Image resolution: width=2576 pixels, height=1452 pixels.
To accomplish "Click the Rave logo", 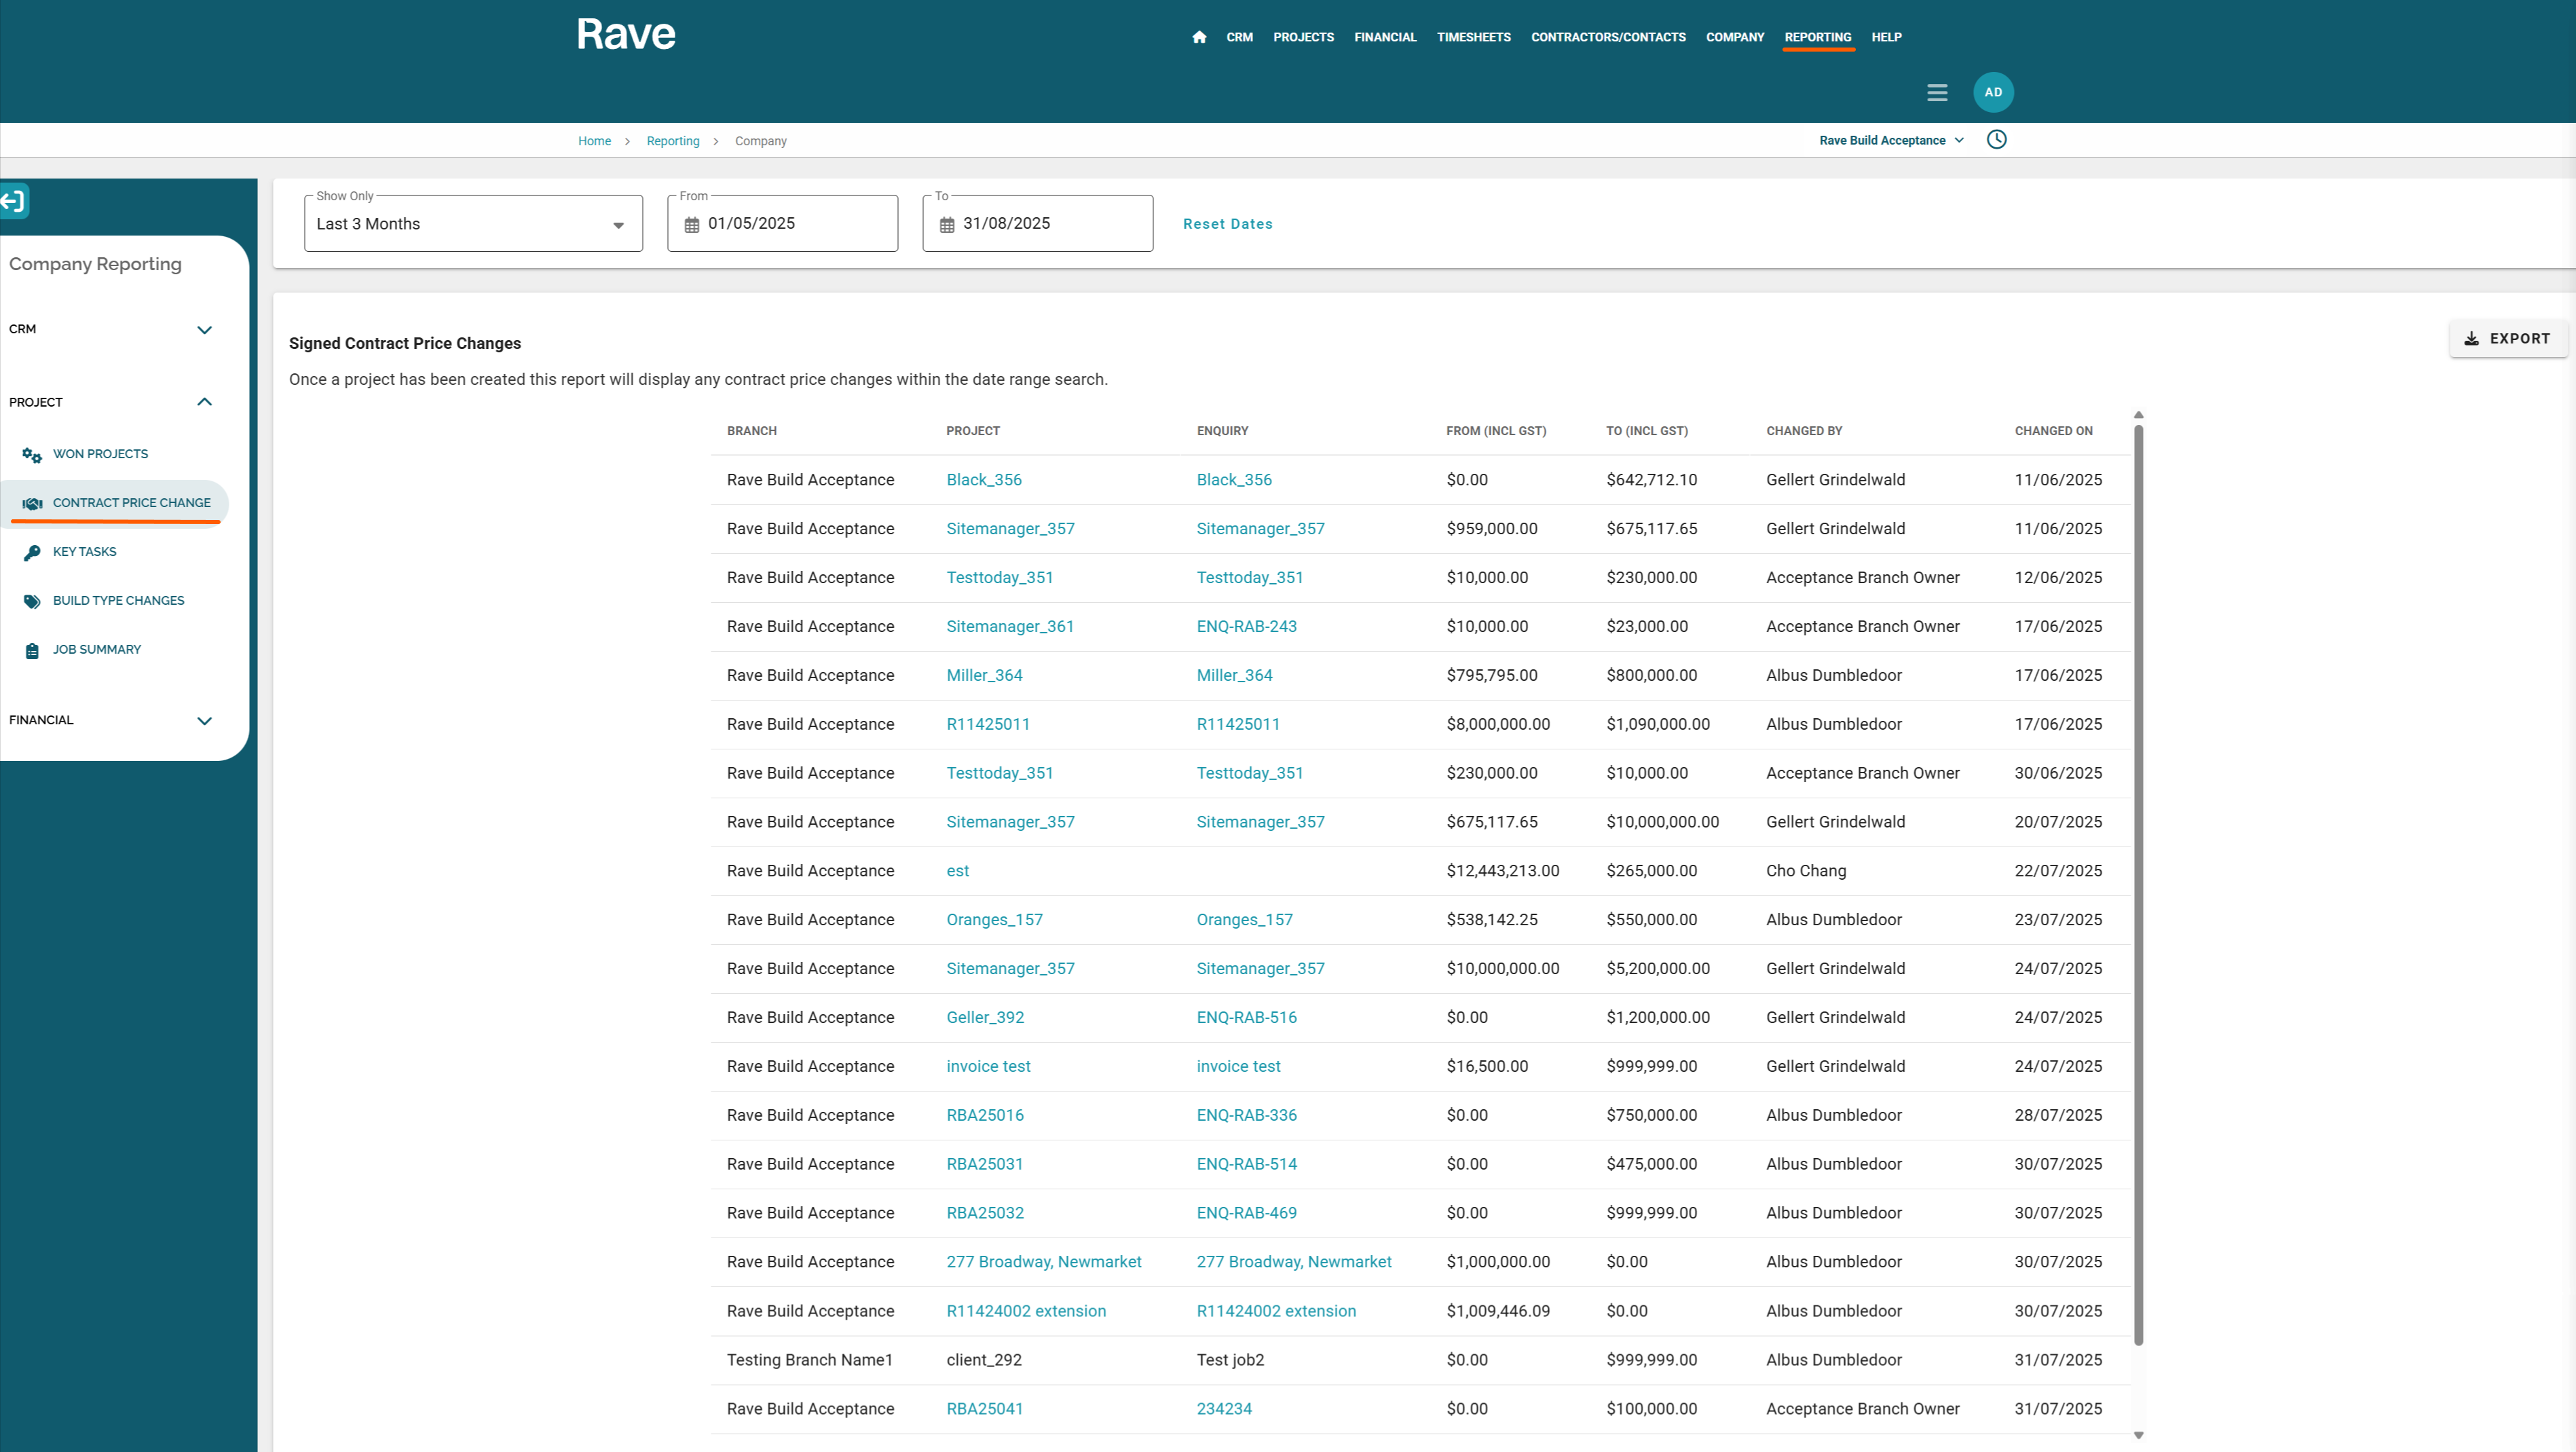I will tap(626, 35).
